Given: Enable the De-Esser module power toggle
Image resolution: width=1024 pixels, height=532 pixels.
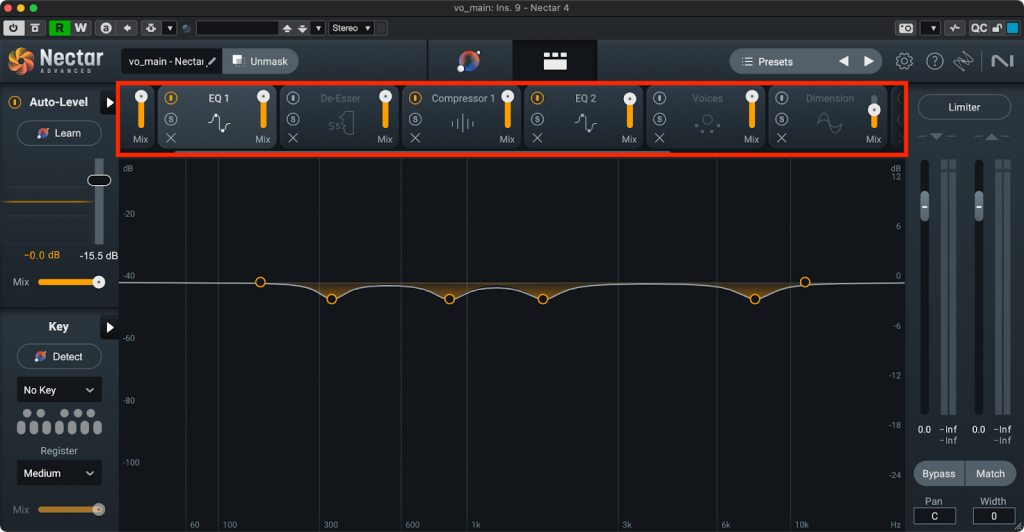Looking at the screenshot, I should (x=293, y=99).
